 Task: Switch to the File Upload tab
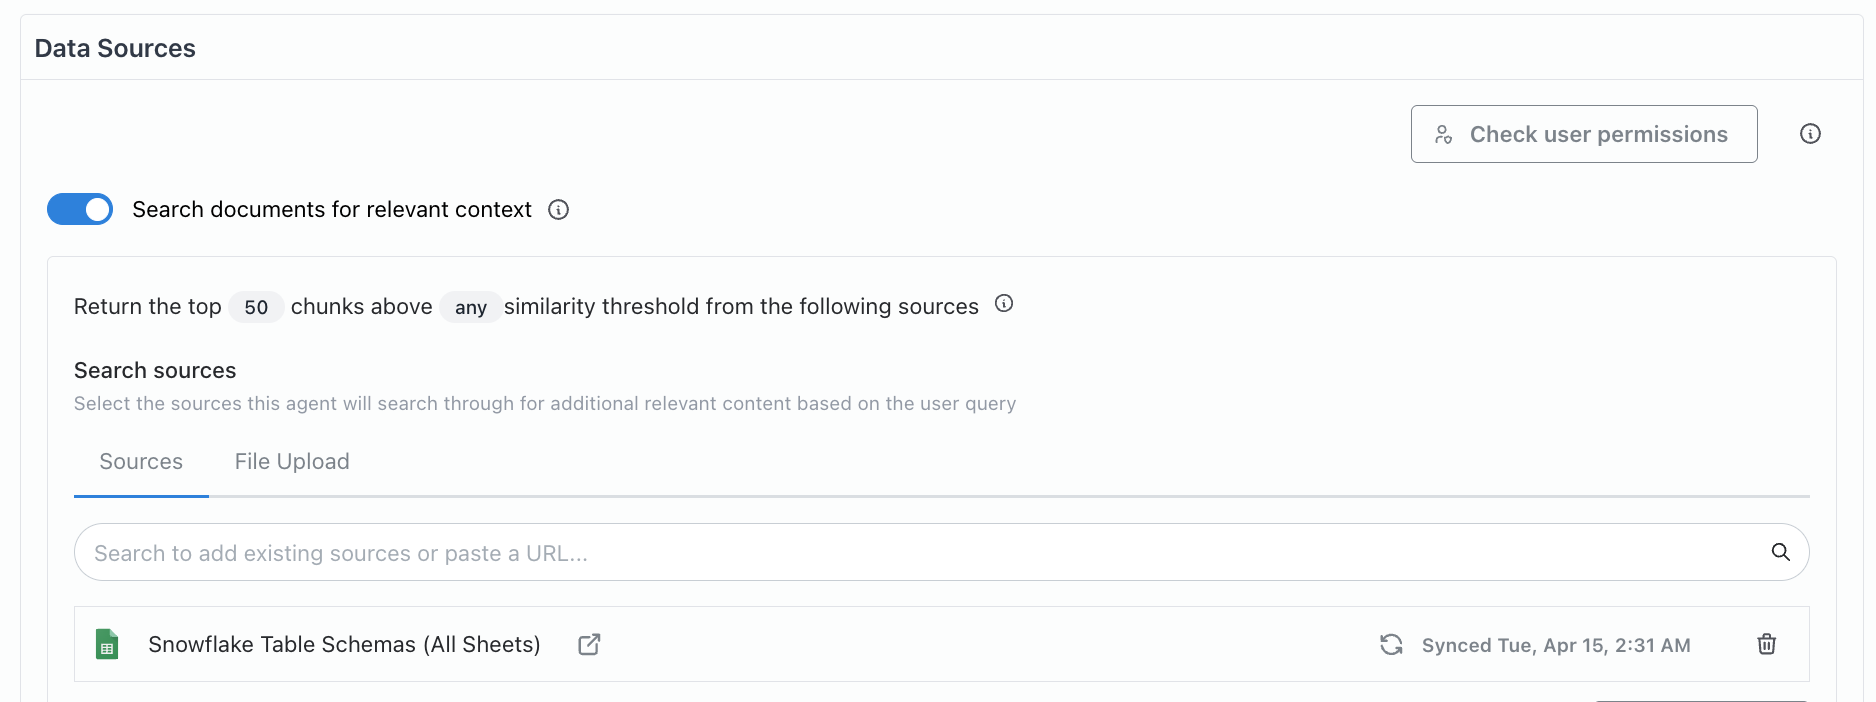click(x=292, y=462)
